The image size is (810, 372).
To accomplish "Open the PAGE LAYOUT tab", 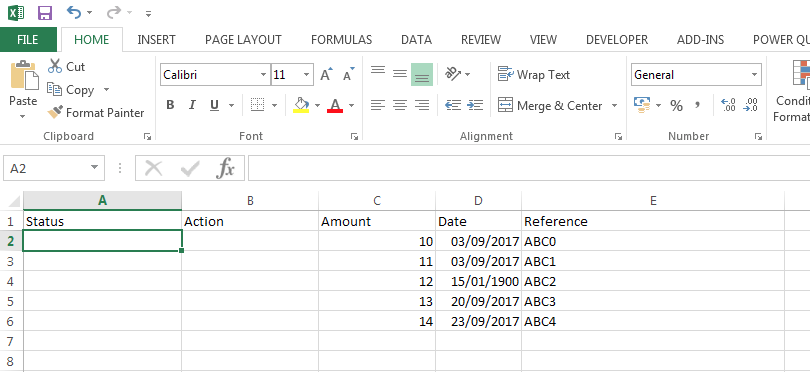I will 243,40.
